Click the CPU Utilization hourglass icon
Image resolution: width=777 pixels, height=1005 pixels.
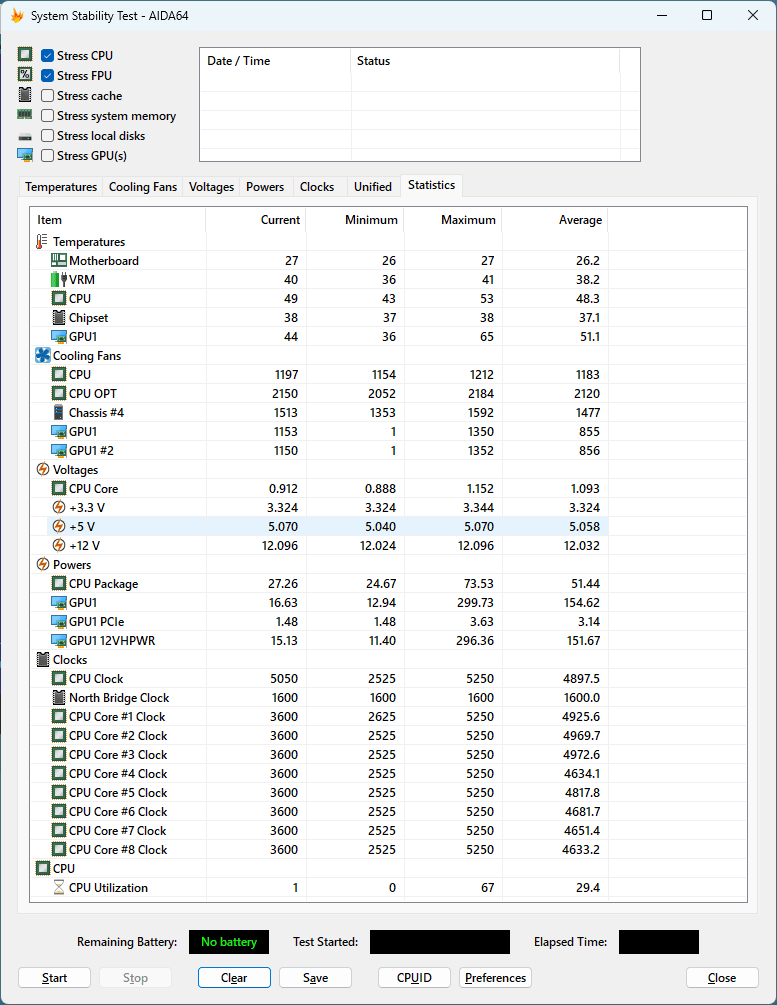[x=59, y=887]
